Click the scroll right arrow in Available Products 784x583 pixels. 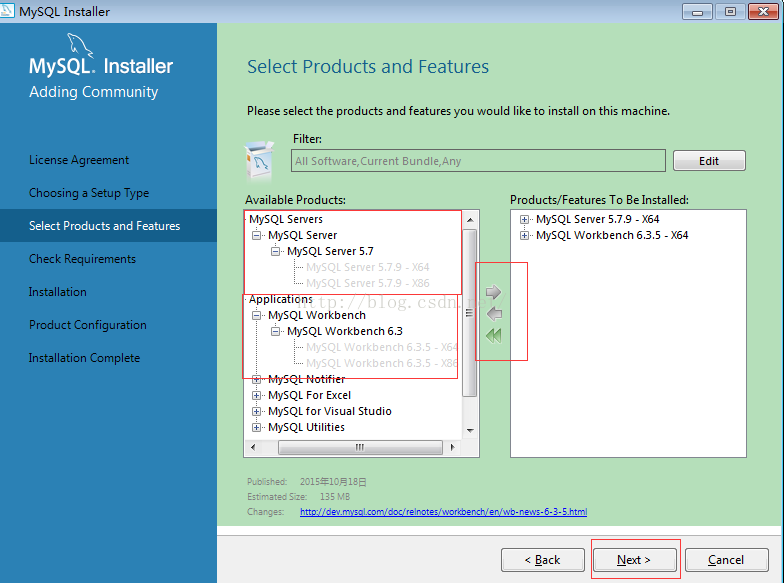(x=452, y=447)
